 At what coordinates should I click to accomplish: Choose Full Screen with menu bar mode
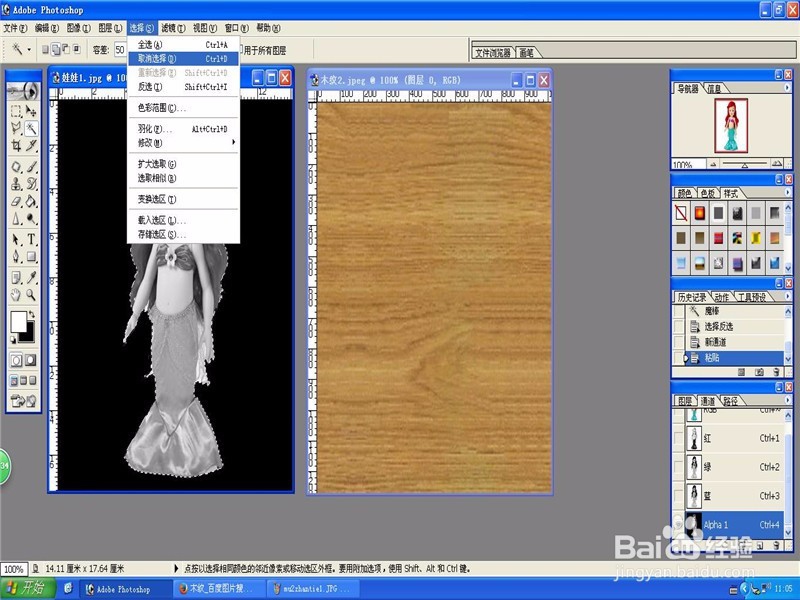(x=23, y=381)
